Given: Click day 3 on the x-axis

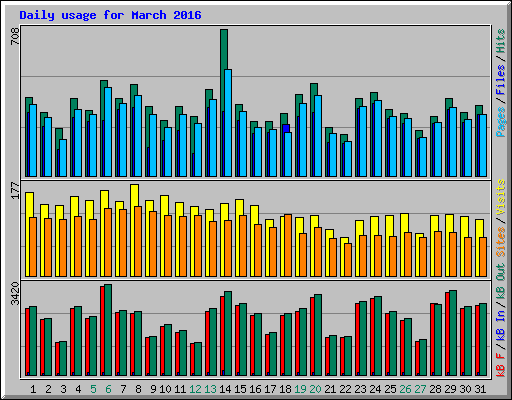Looking at the screenshot, I should [x=63, y=389].
